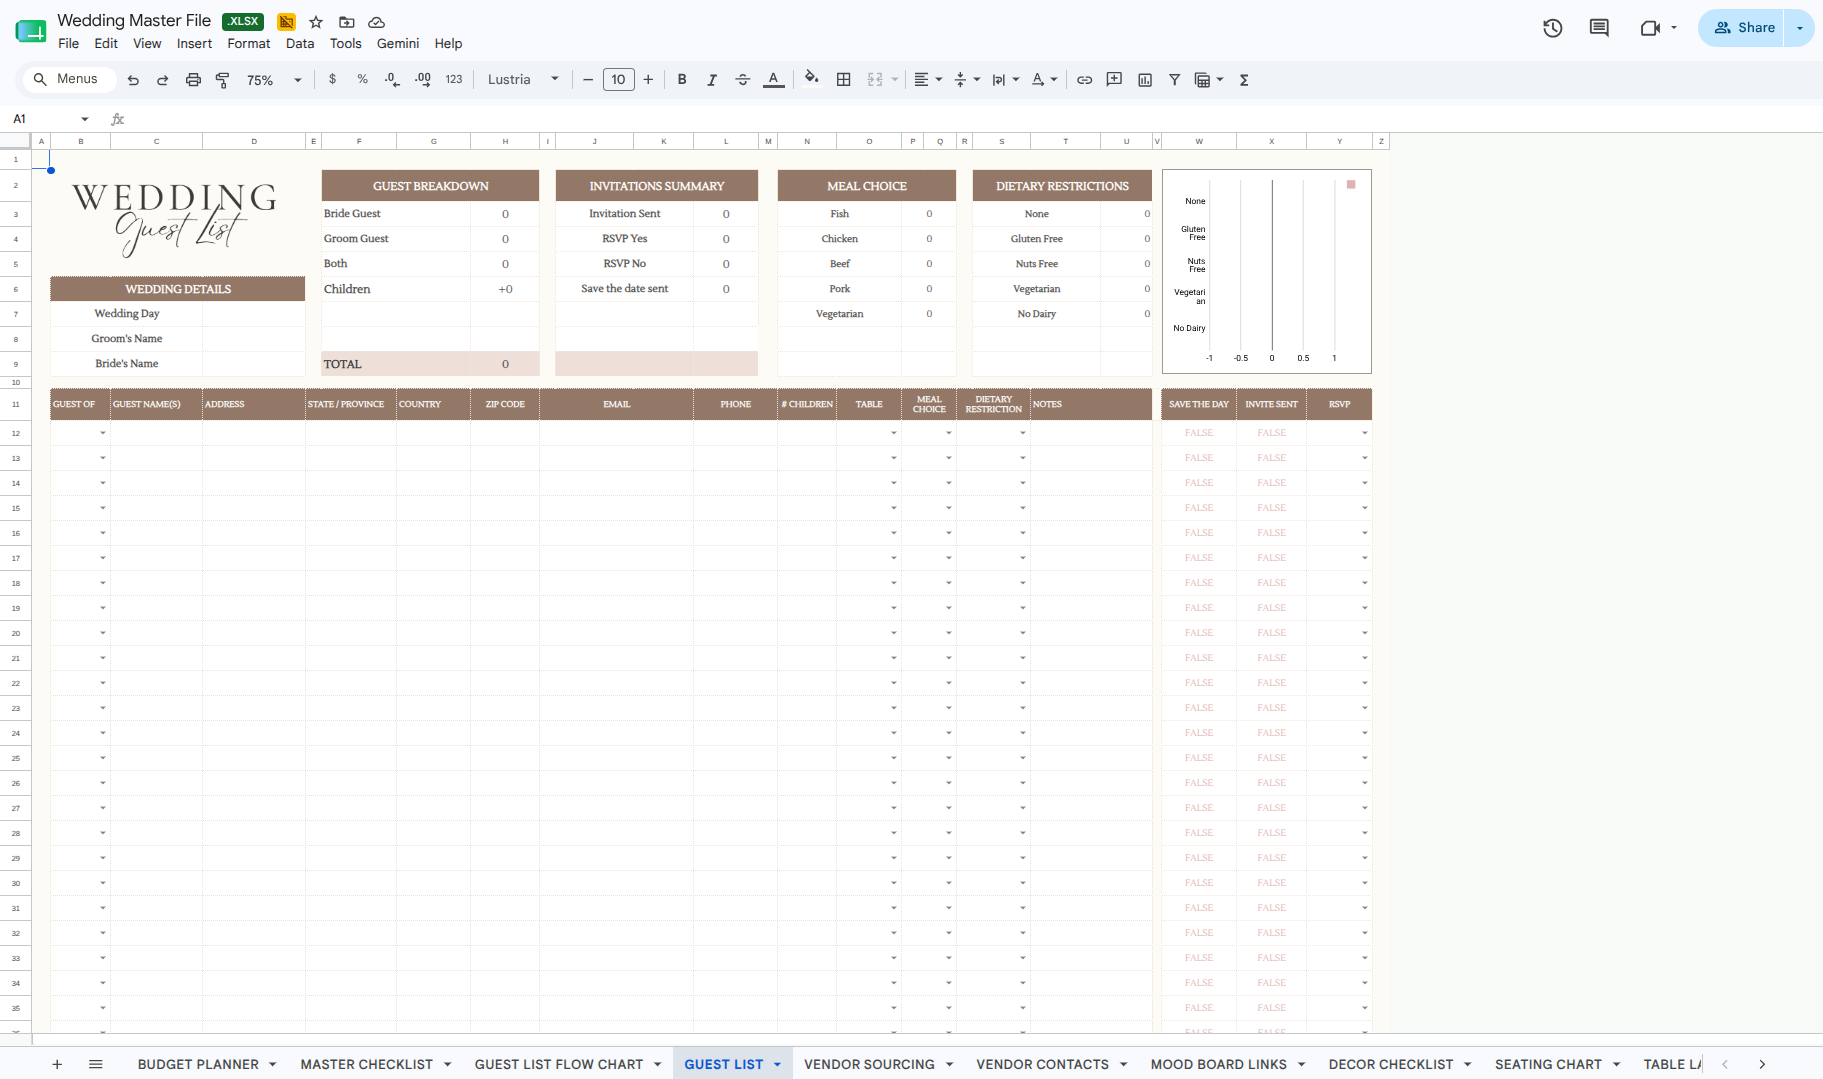Open the RSVP dropdown in row 12
1823x1079 pixels.
(1364, 433)
